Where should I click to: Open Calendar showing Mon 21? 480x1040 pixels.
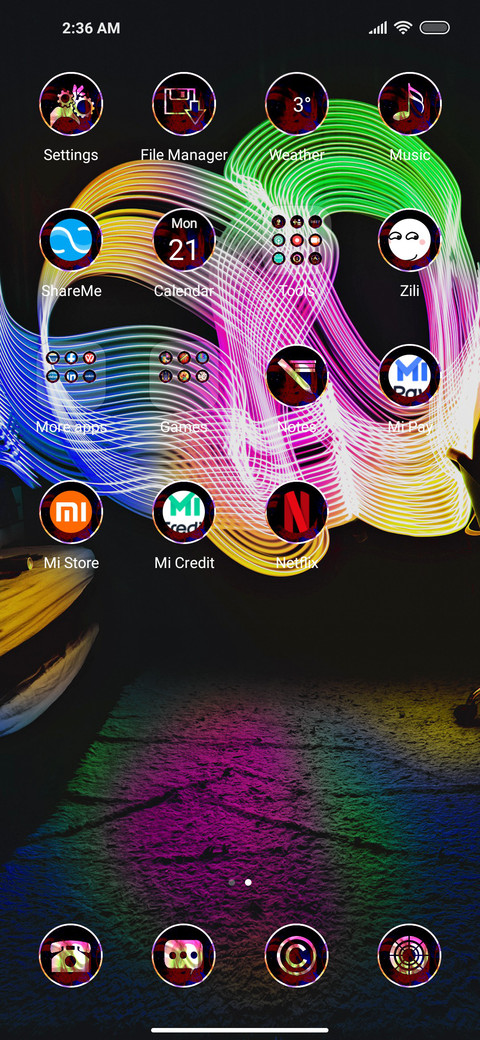(x=184, y=240)
